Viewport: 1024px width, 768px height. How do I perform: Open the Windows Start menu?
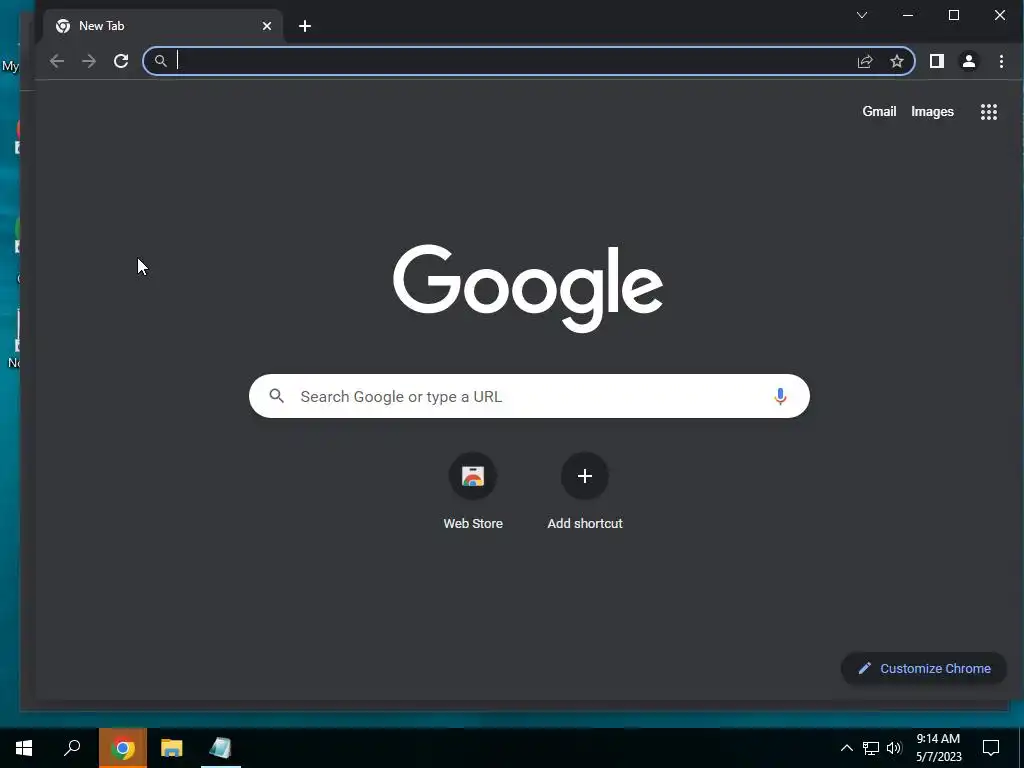click(24, 748)
